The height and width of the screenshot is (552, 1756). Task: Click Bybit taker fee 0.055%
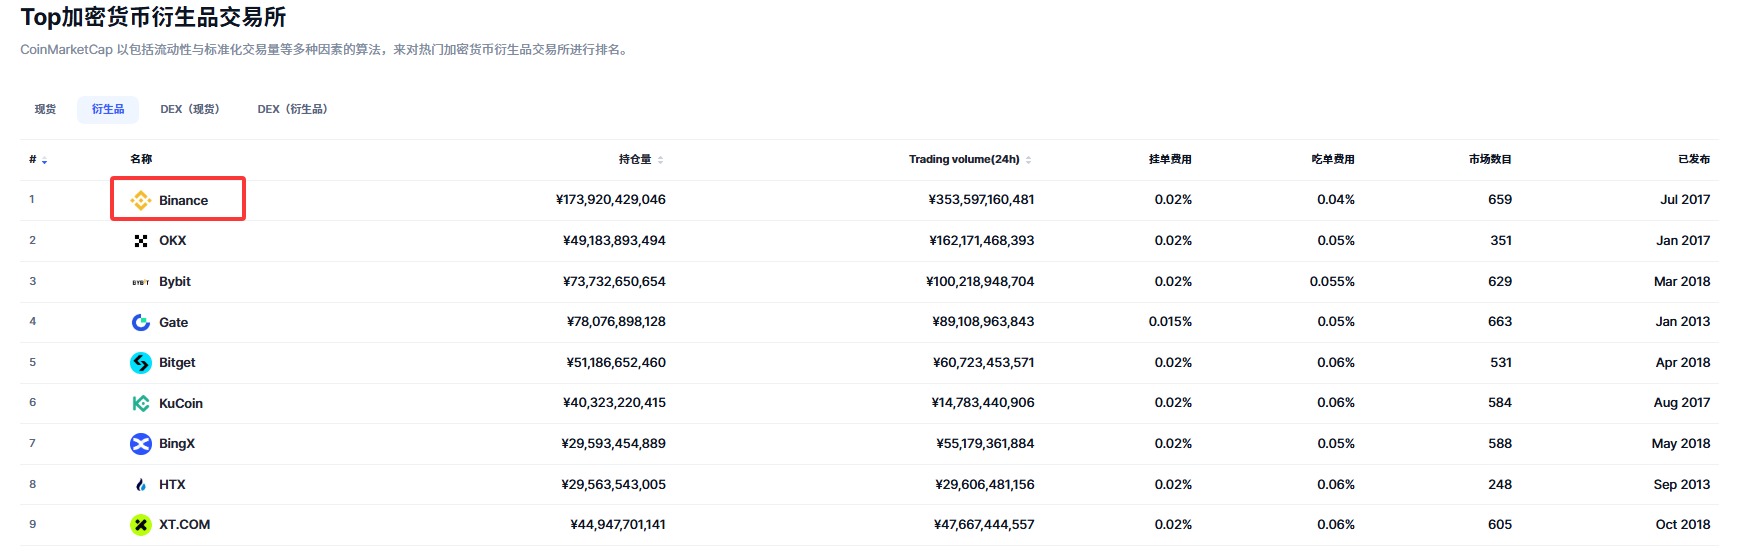click(x=1332, y=282)
